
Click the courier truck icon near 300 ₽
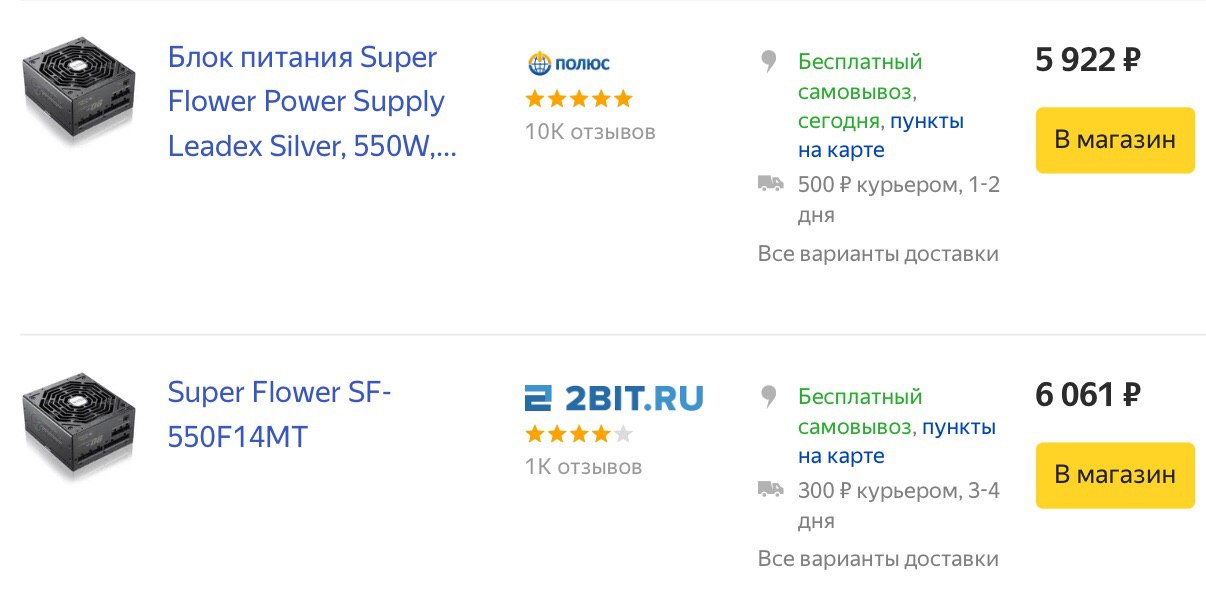point(770,489)
